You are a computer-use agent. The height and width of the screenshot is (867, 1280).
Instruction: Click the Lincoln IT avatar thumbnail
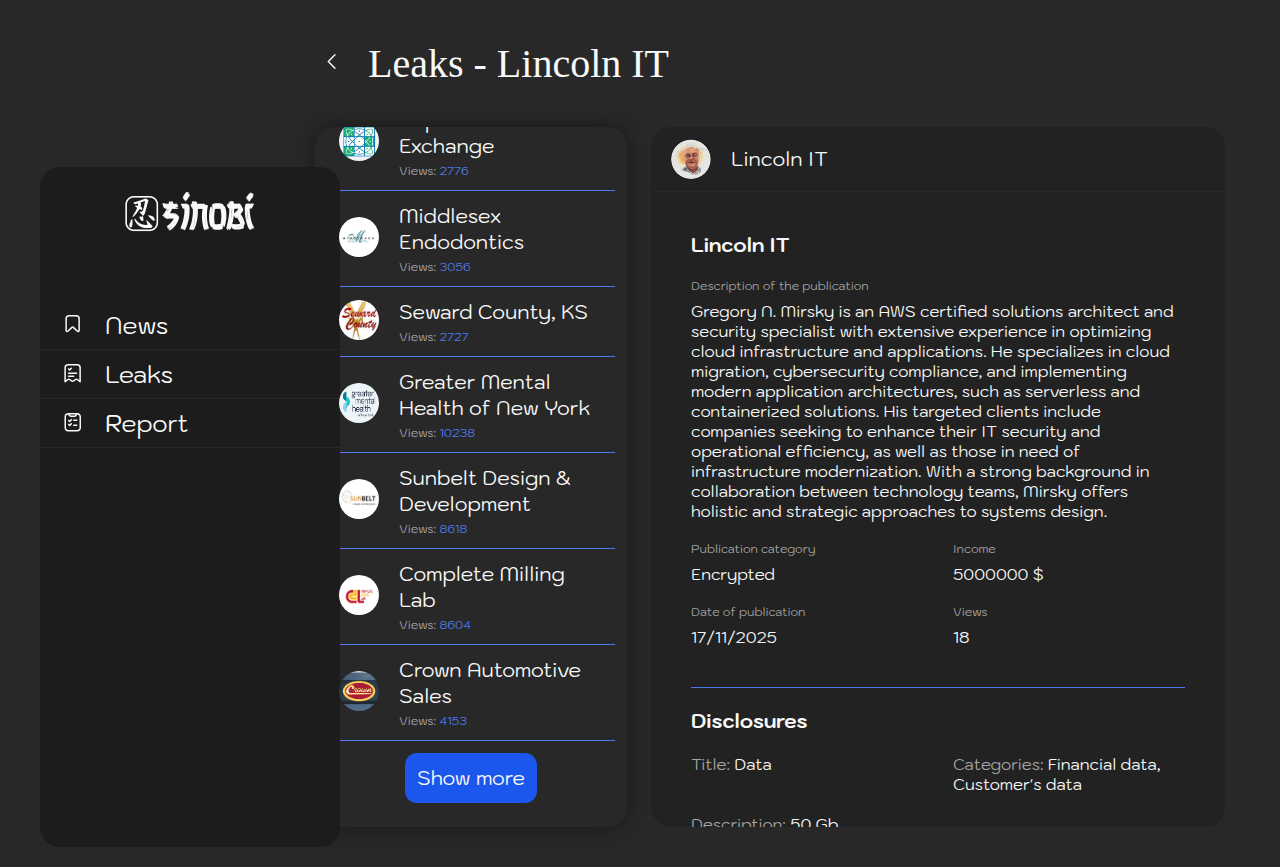[691, 159]
